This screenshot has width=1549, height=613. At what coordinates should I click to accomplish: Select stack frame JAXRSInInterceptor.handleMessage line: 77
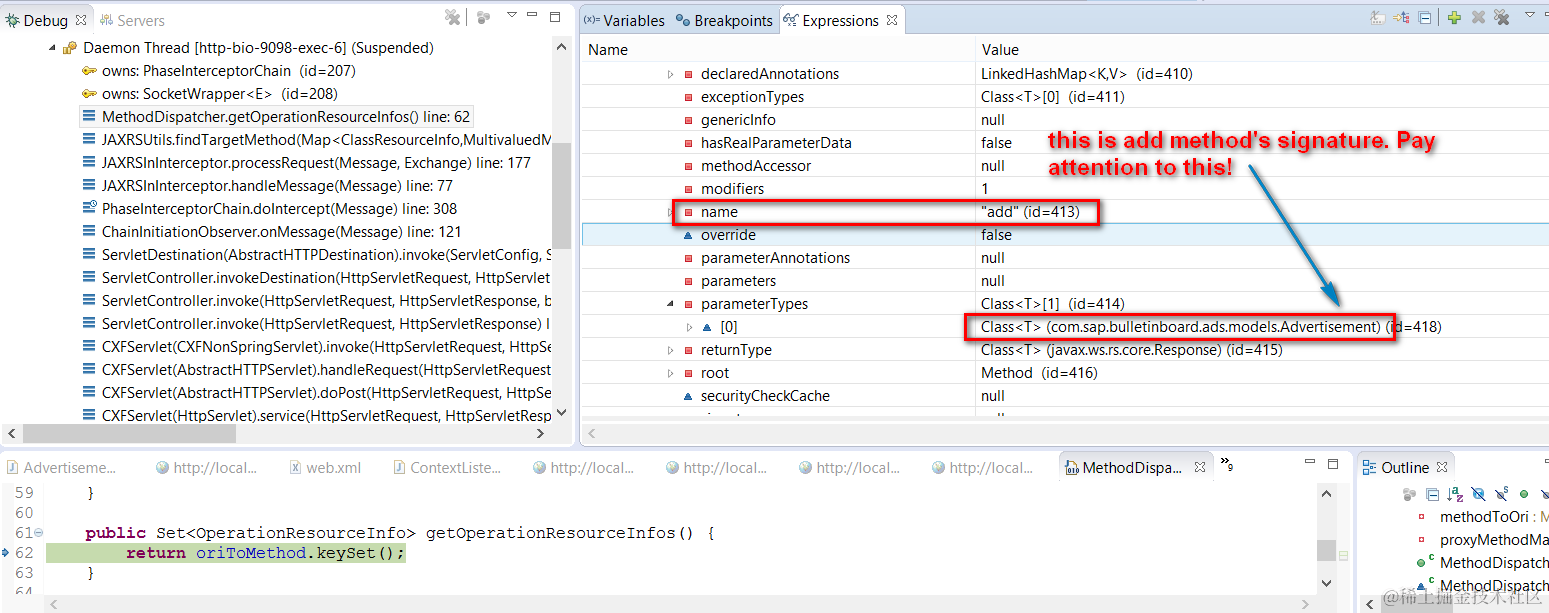[x=267, y=186]
